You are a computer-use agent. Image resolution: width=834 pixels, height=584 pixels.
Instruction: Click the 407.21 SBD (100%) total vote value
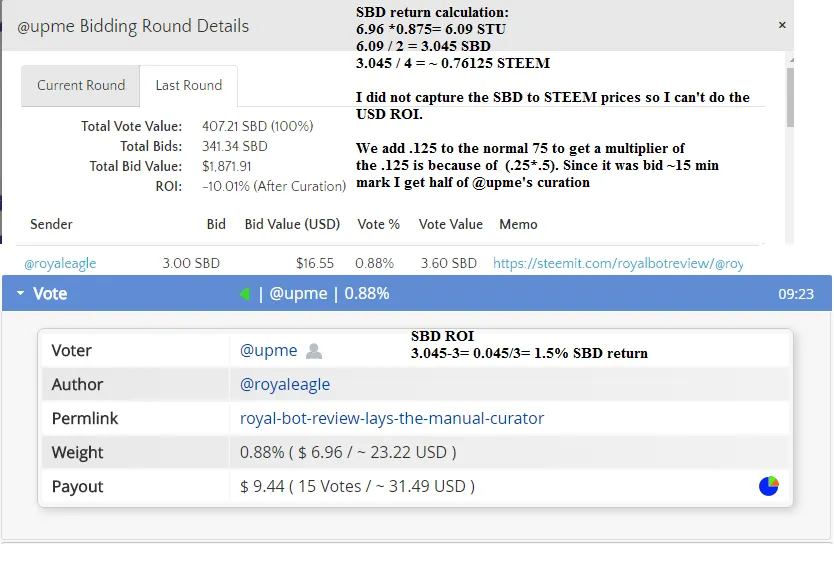(x=257, y=126)
